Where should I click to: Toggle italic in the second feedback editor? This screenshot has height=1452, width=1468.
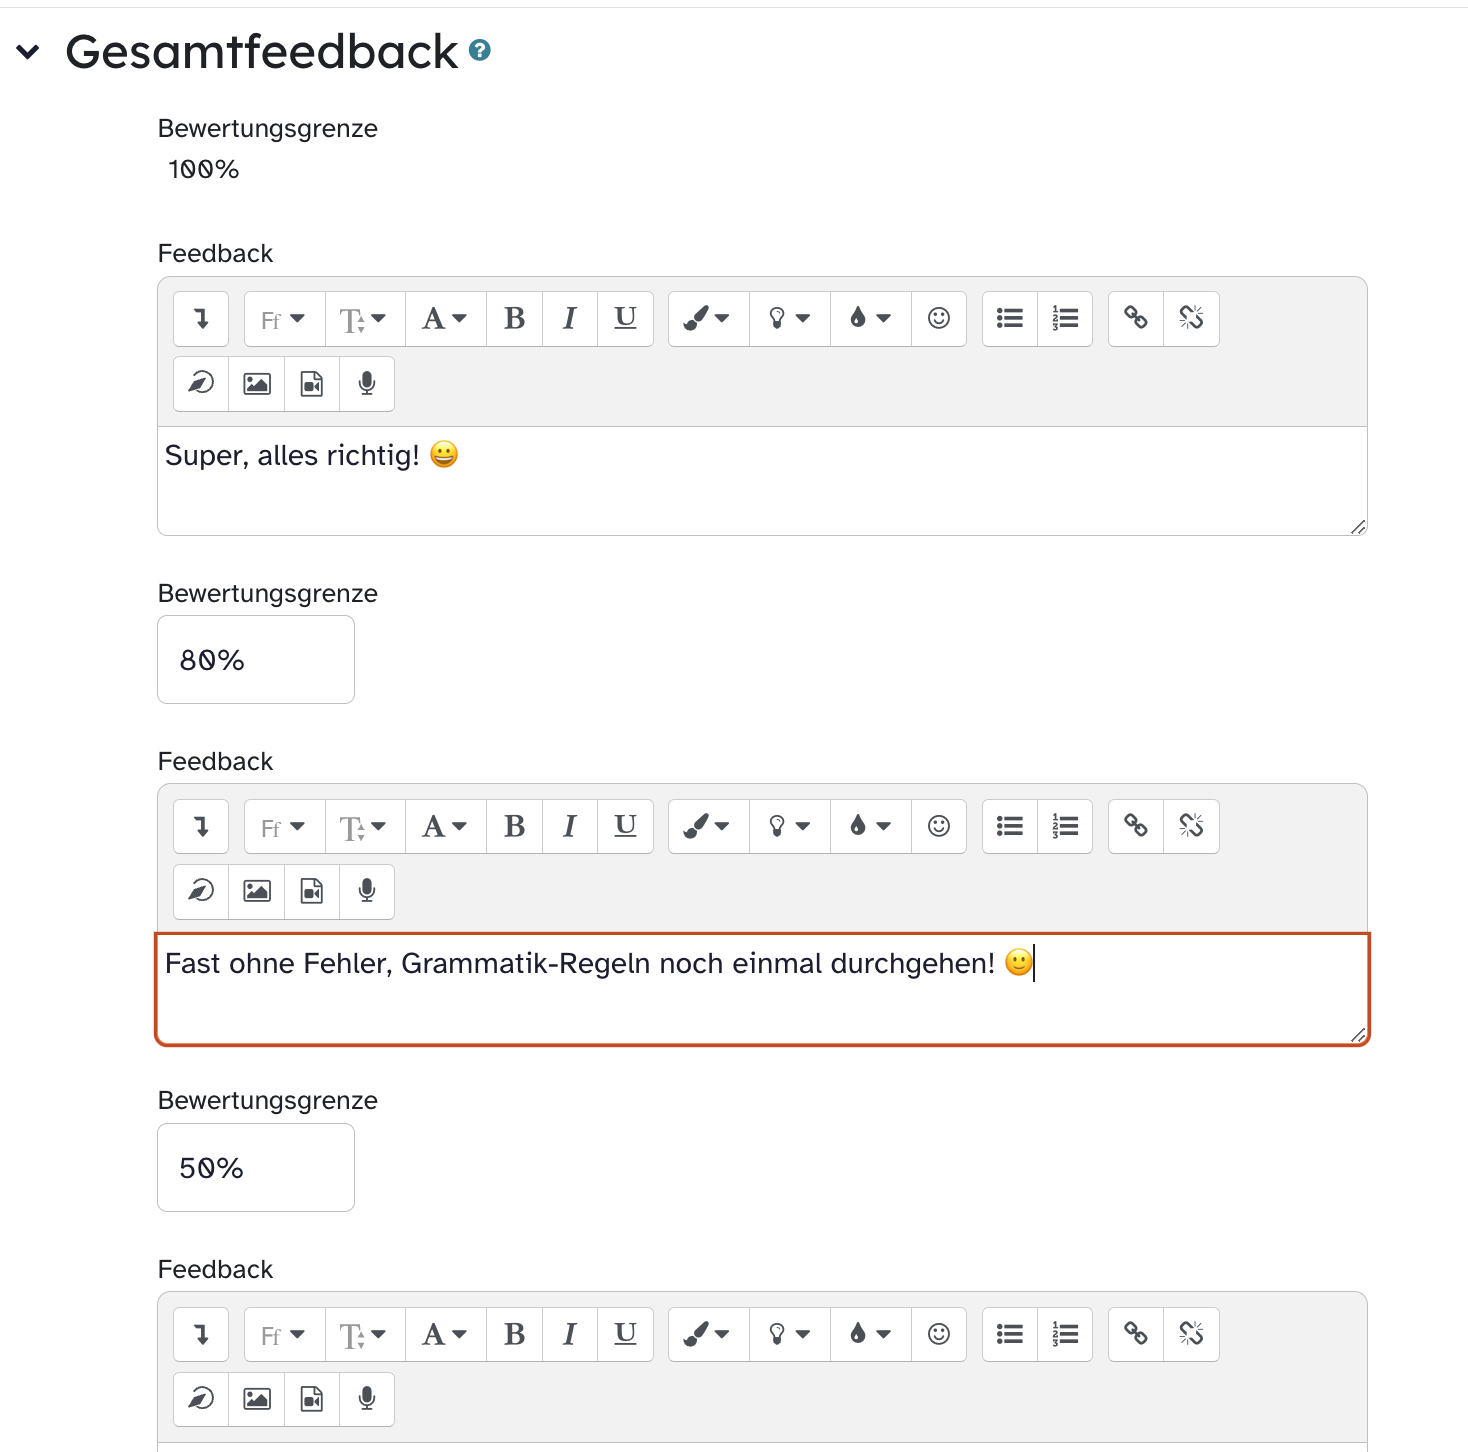pos(570,827)
